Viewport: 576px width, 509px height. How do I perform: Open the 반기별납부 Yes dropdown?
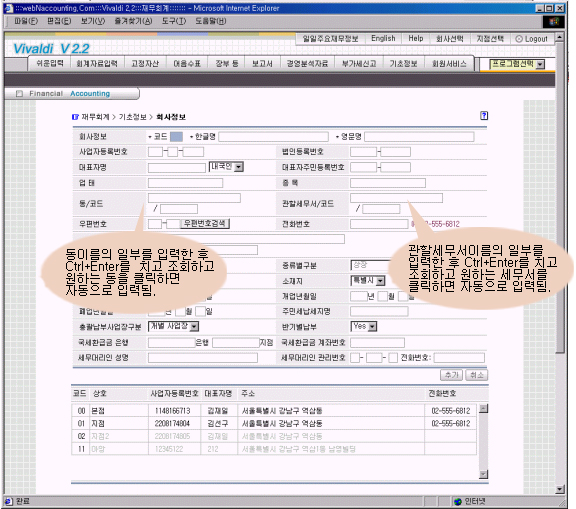(364, 326)
